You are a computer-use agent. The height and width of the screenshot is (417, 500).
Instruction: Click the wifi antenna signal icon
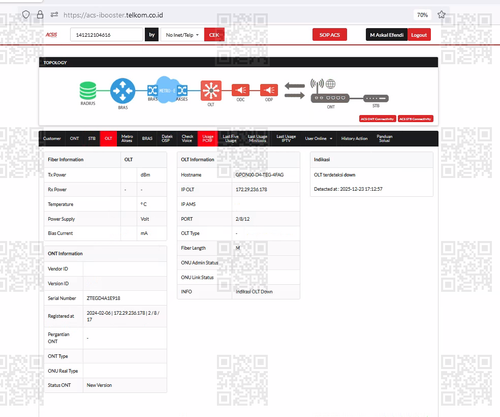pyautogui.click(x=317, y=84)
